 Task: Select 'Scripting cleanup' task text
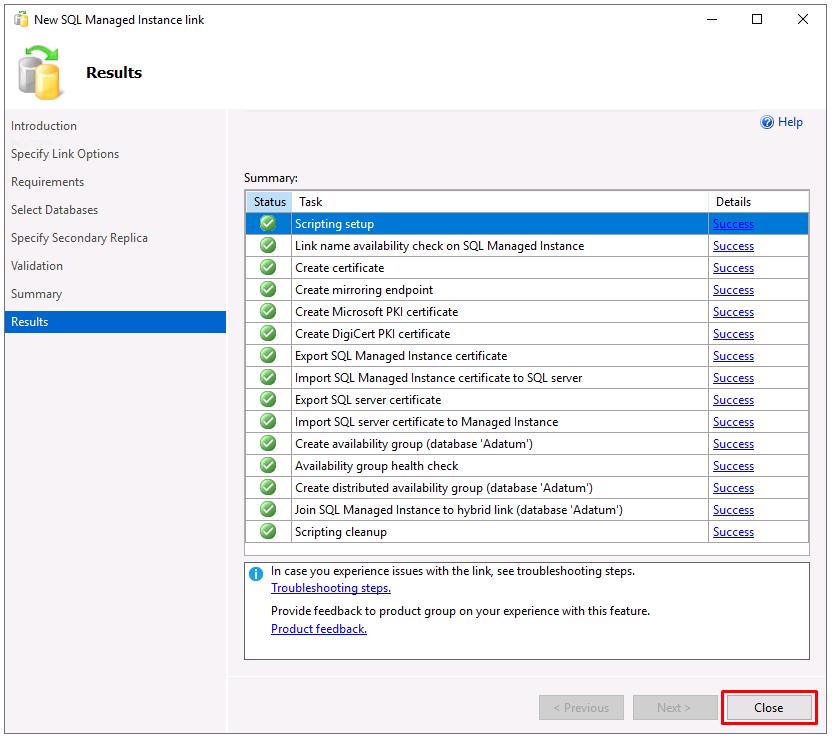[341, 532]
